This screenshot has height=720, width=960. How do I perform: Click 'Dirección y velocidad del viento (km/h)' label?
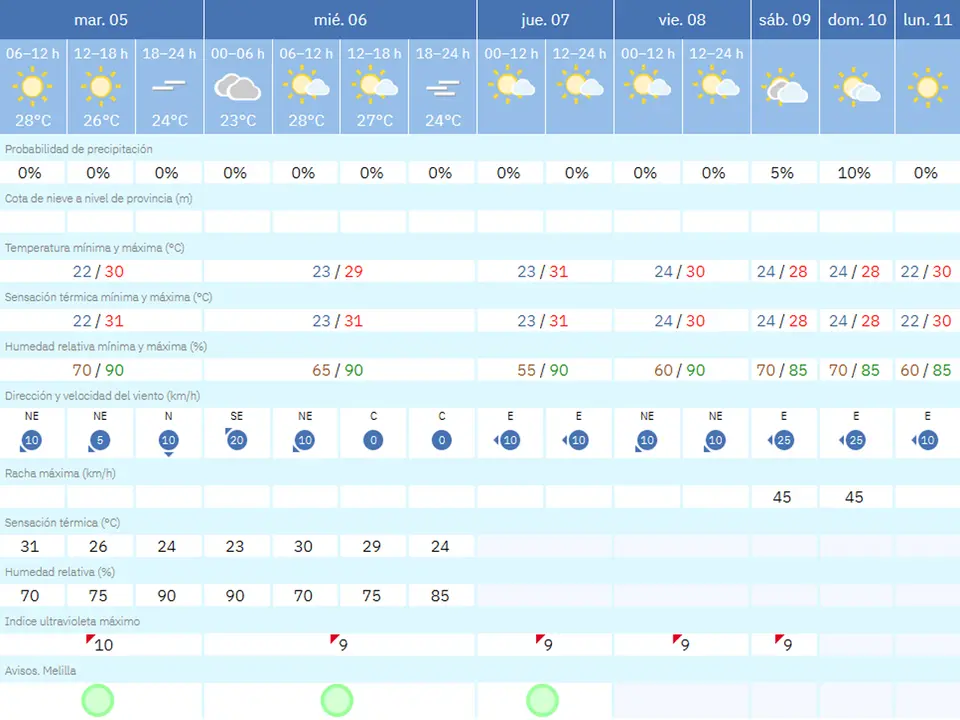pyautogui.click(x=102, y=396)
